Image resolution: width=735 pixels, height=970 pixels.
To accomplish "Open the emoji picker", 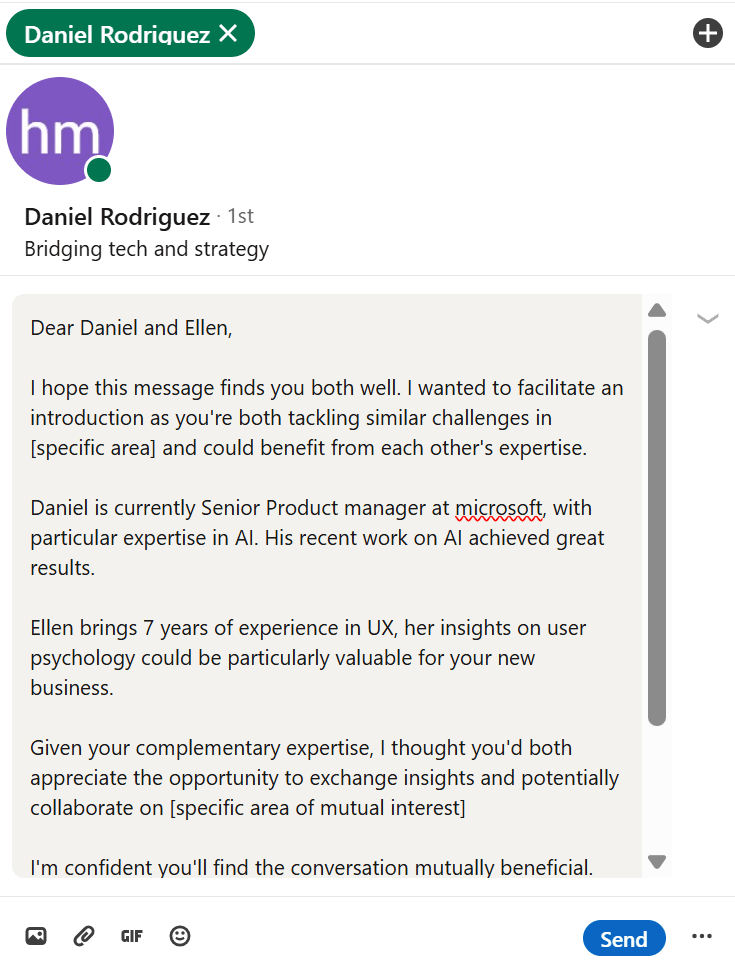I will tap(179, 936).
